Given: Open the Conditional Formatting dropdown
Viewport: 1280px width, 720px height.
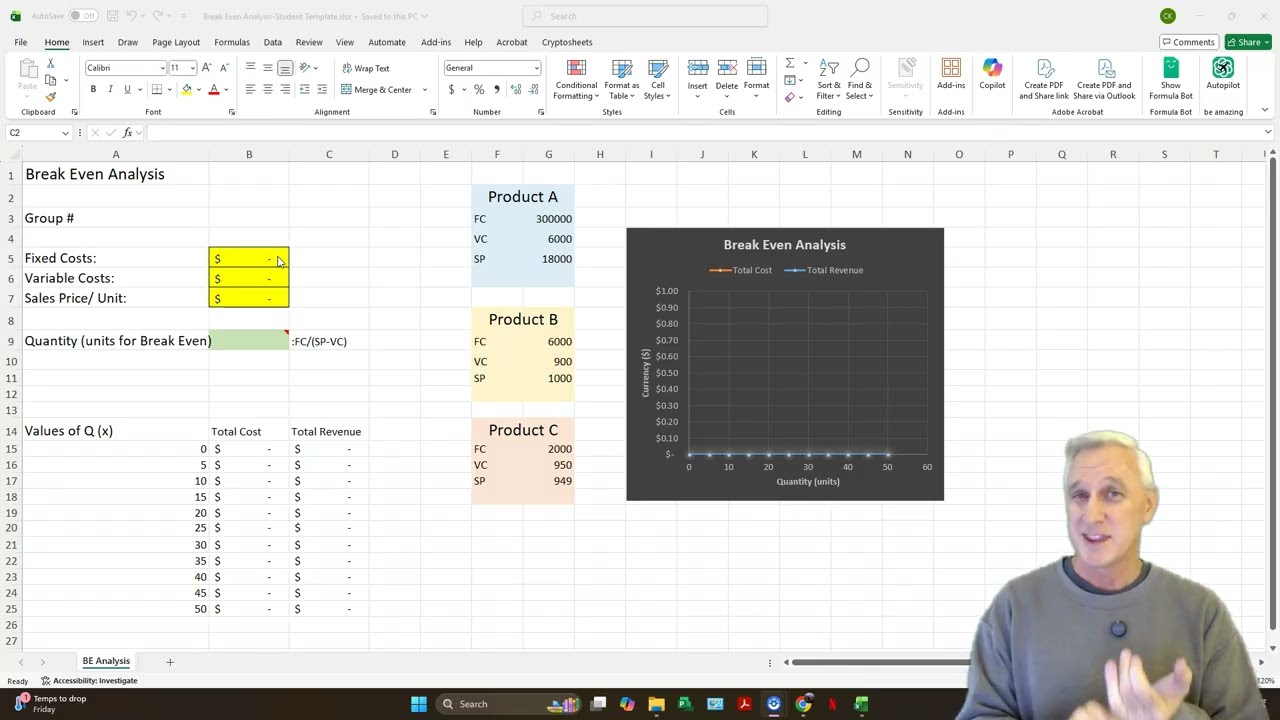Looking at the screenshot, I should (576, 79).
